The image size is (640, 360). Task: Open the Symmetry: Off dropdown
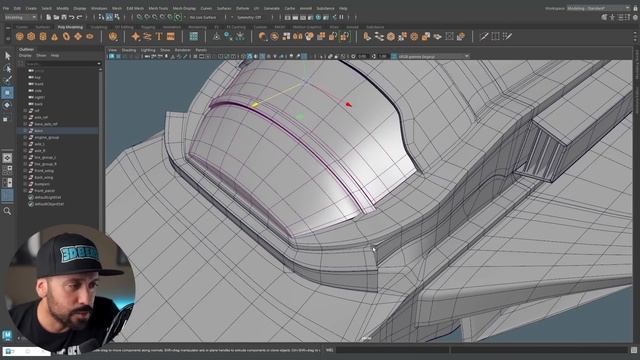coord(250,18)
